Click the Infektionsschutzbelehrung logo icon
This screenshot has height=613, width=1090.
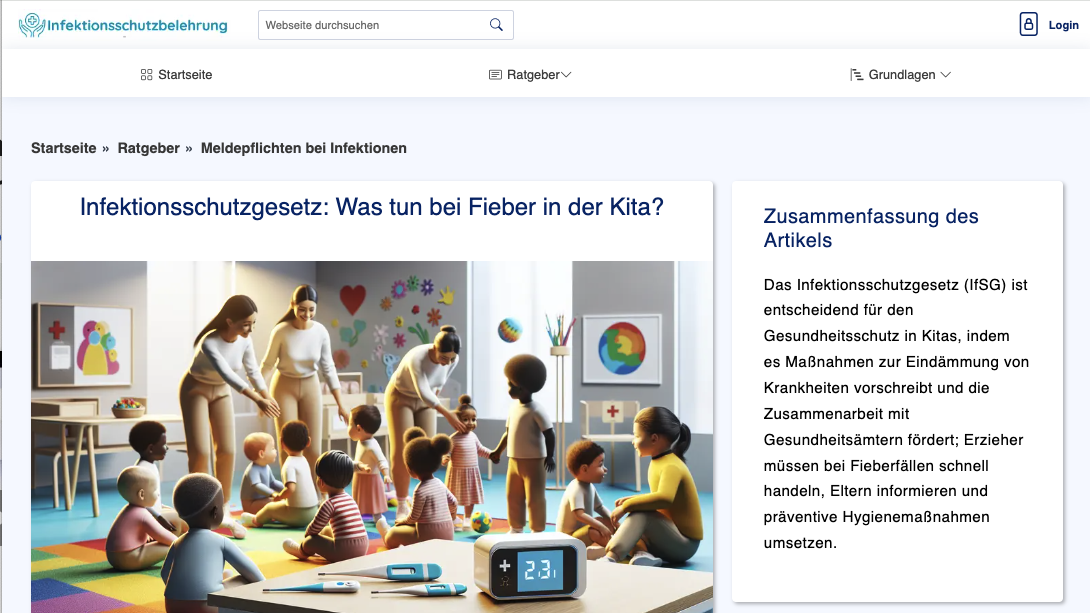(29, 23)
